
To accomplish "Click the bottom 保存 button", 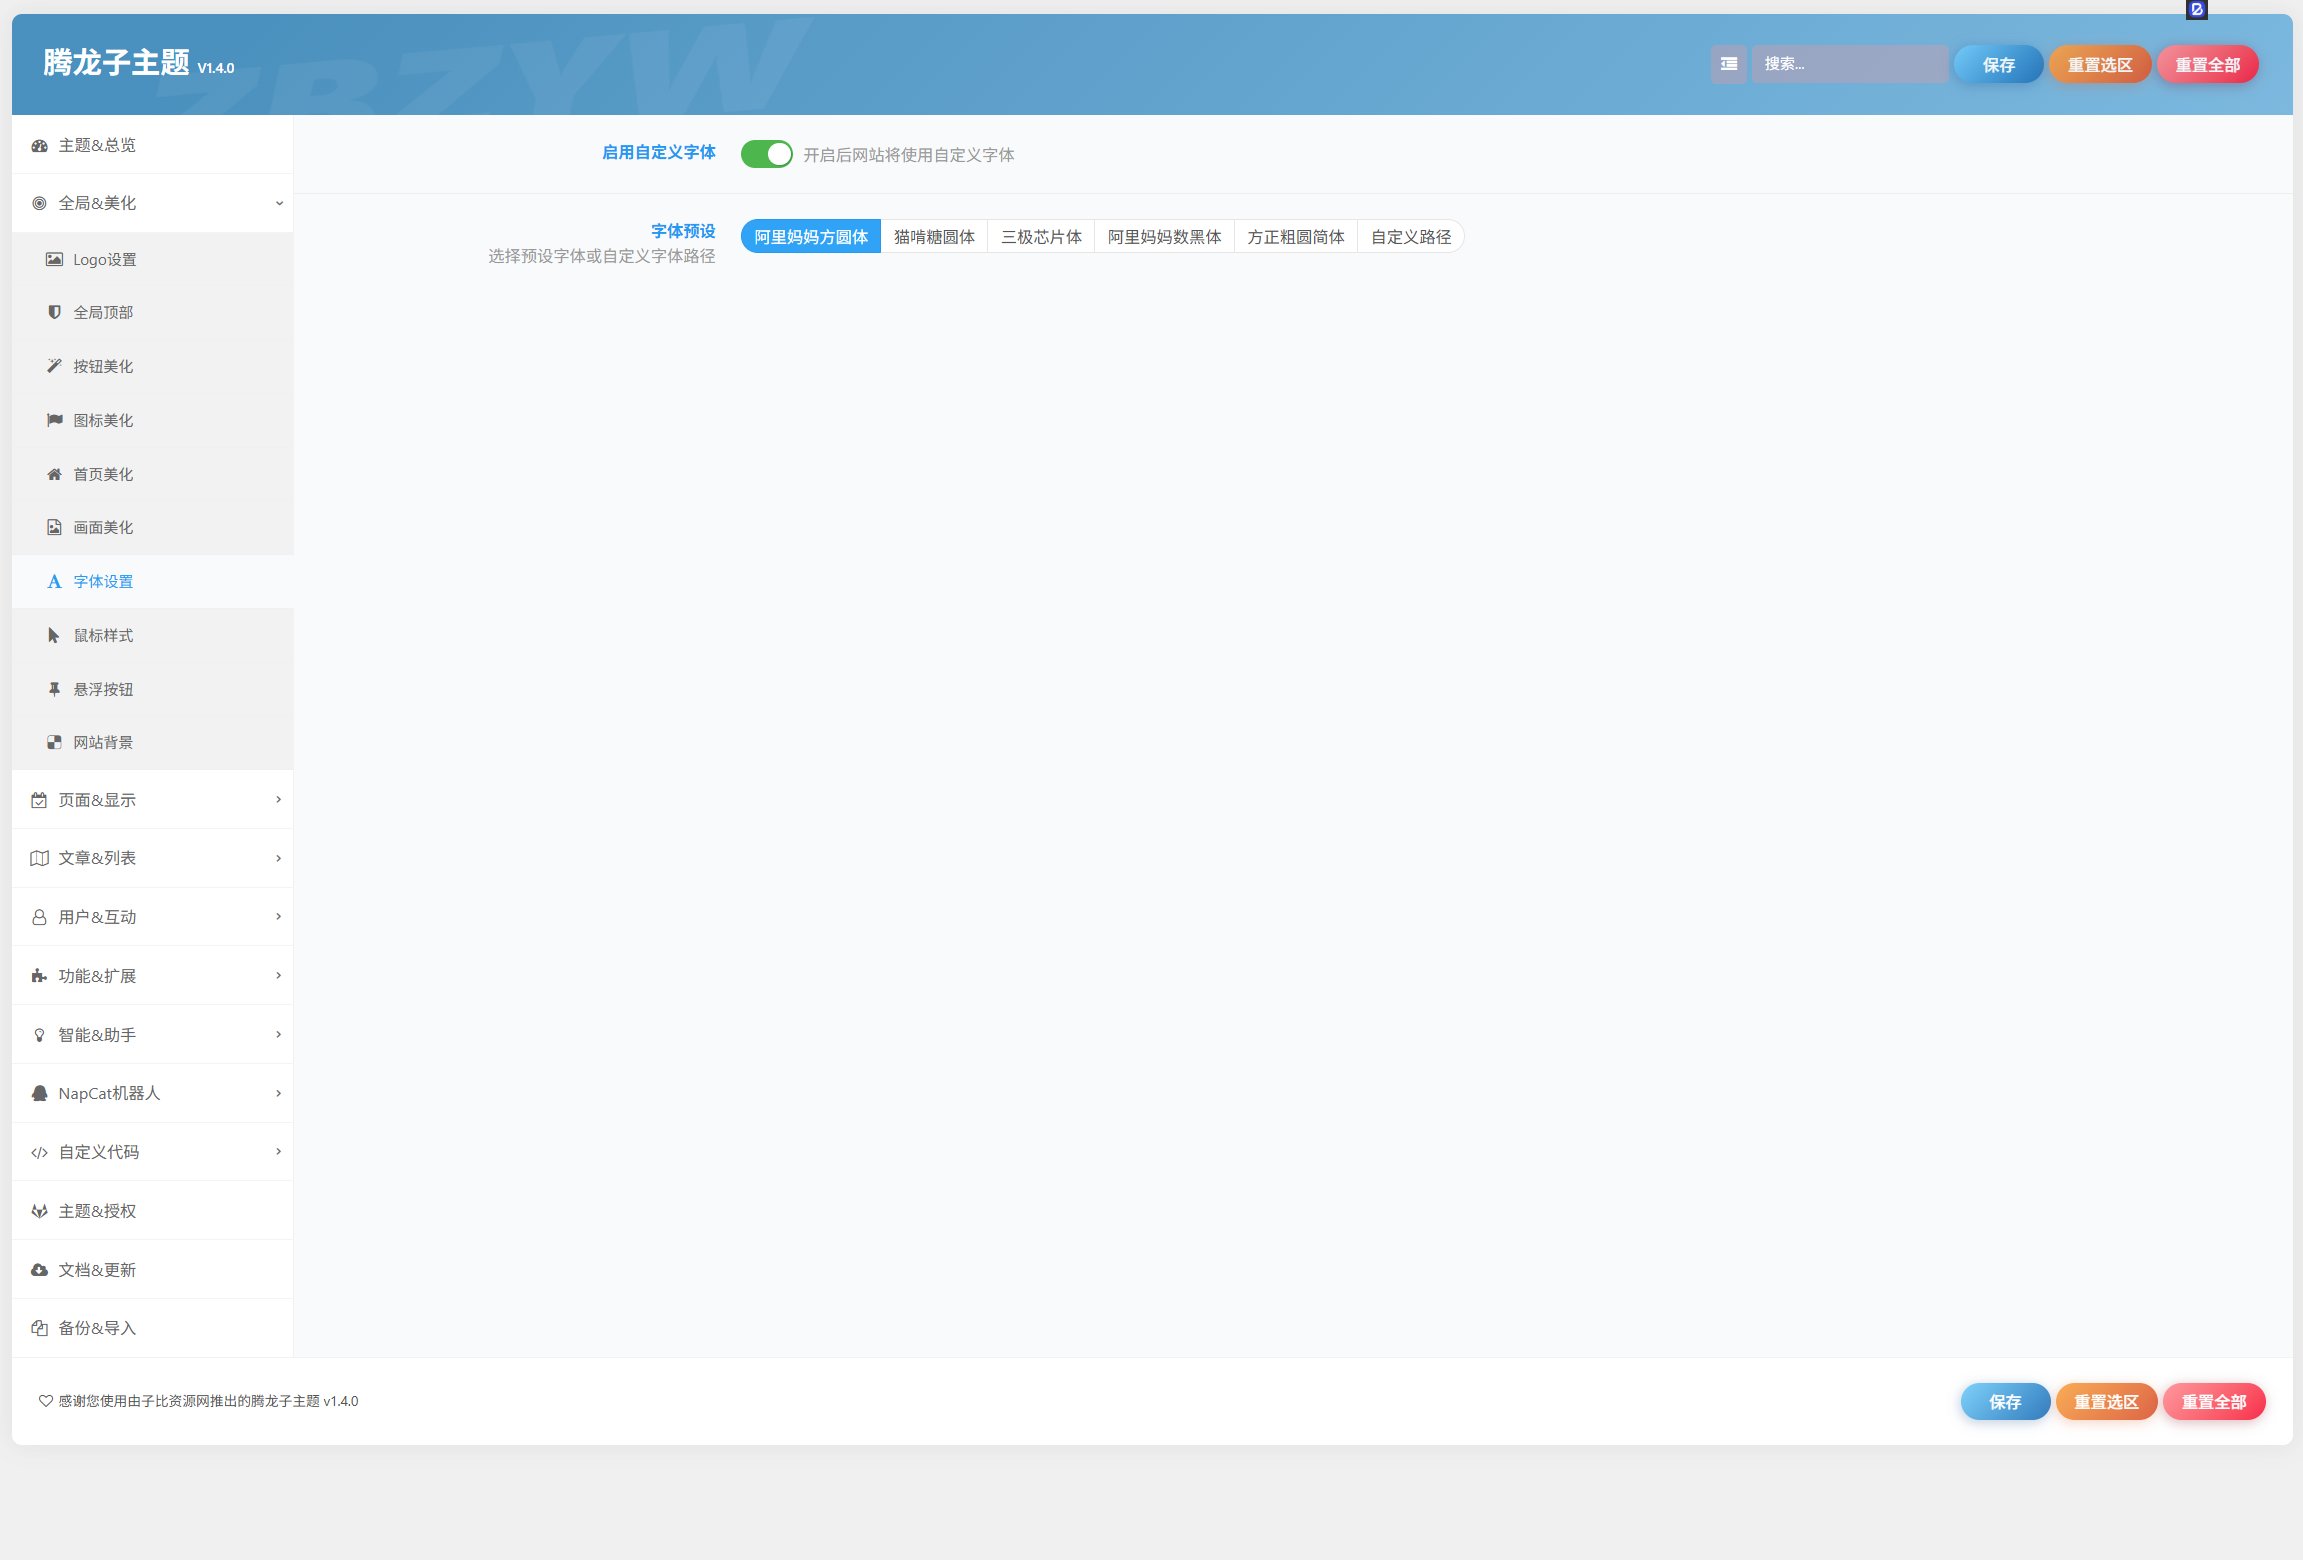I will [x=2005, y=1402].
